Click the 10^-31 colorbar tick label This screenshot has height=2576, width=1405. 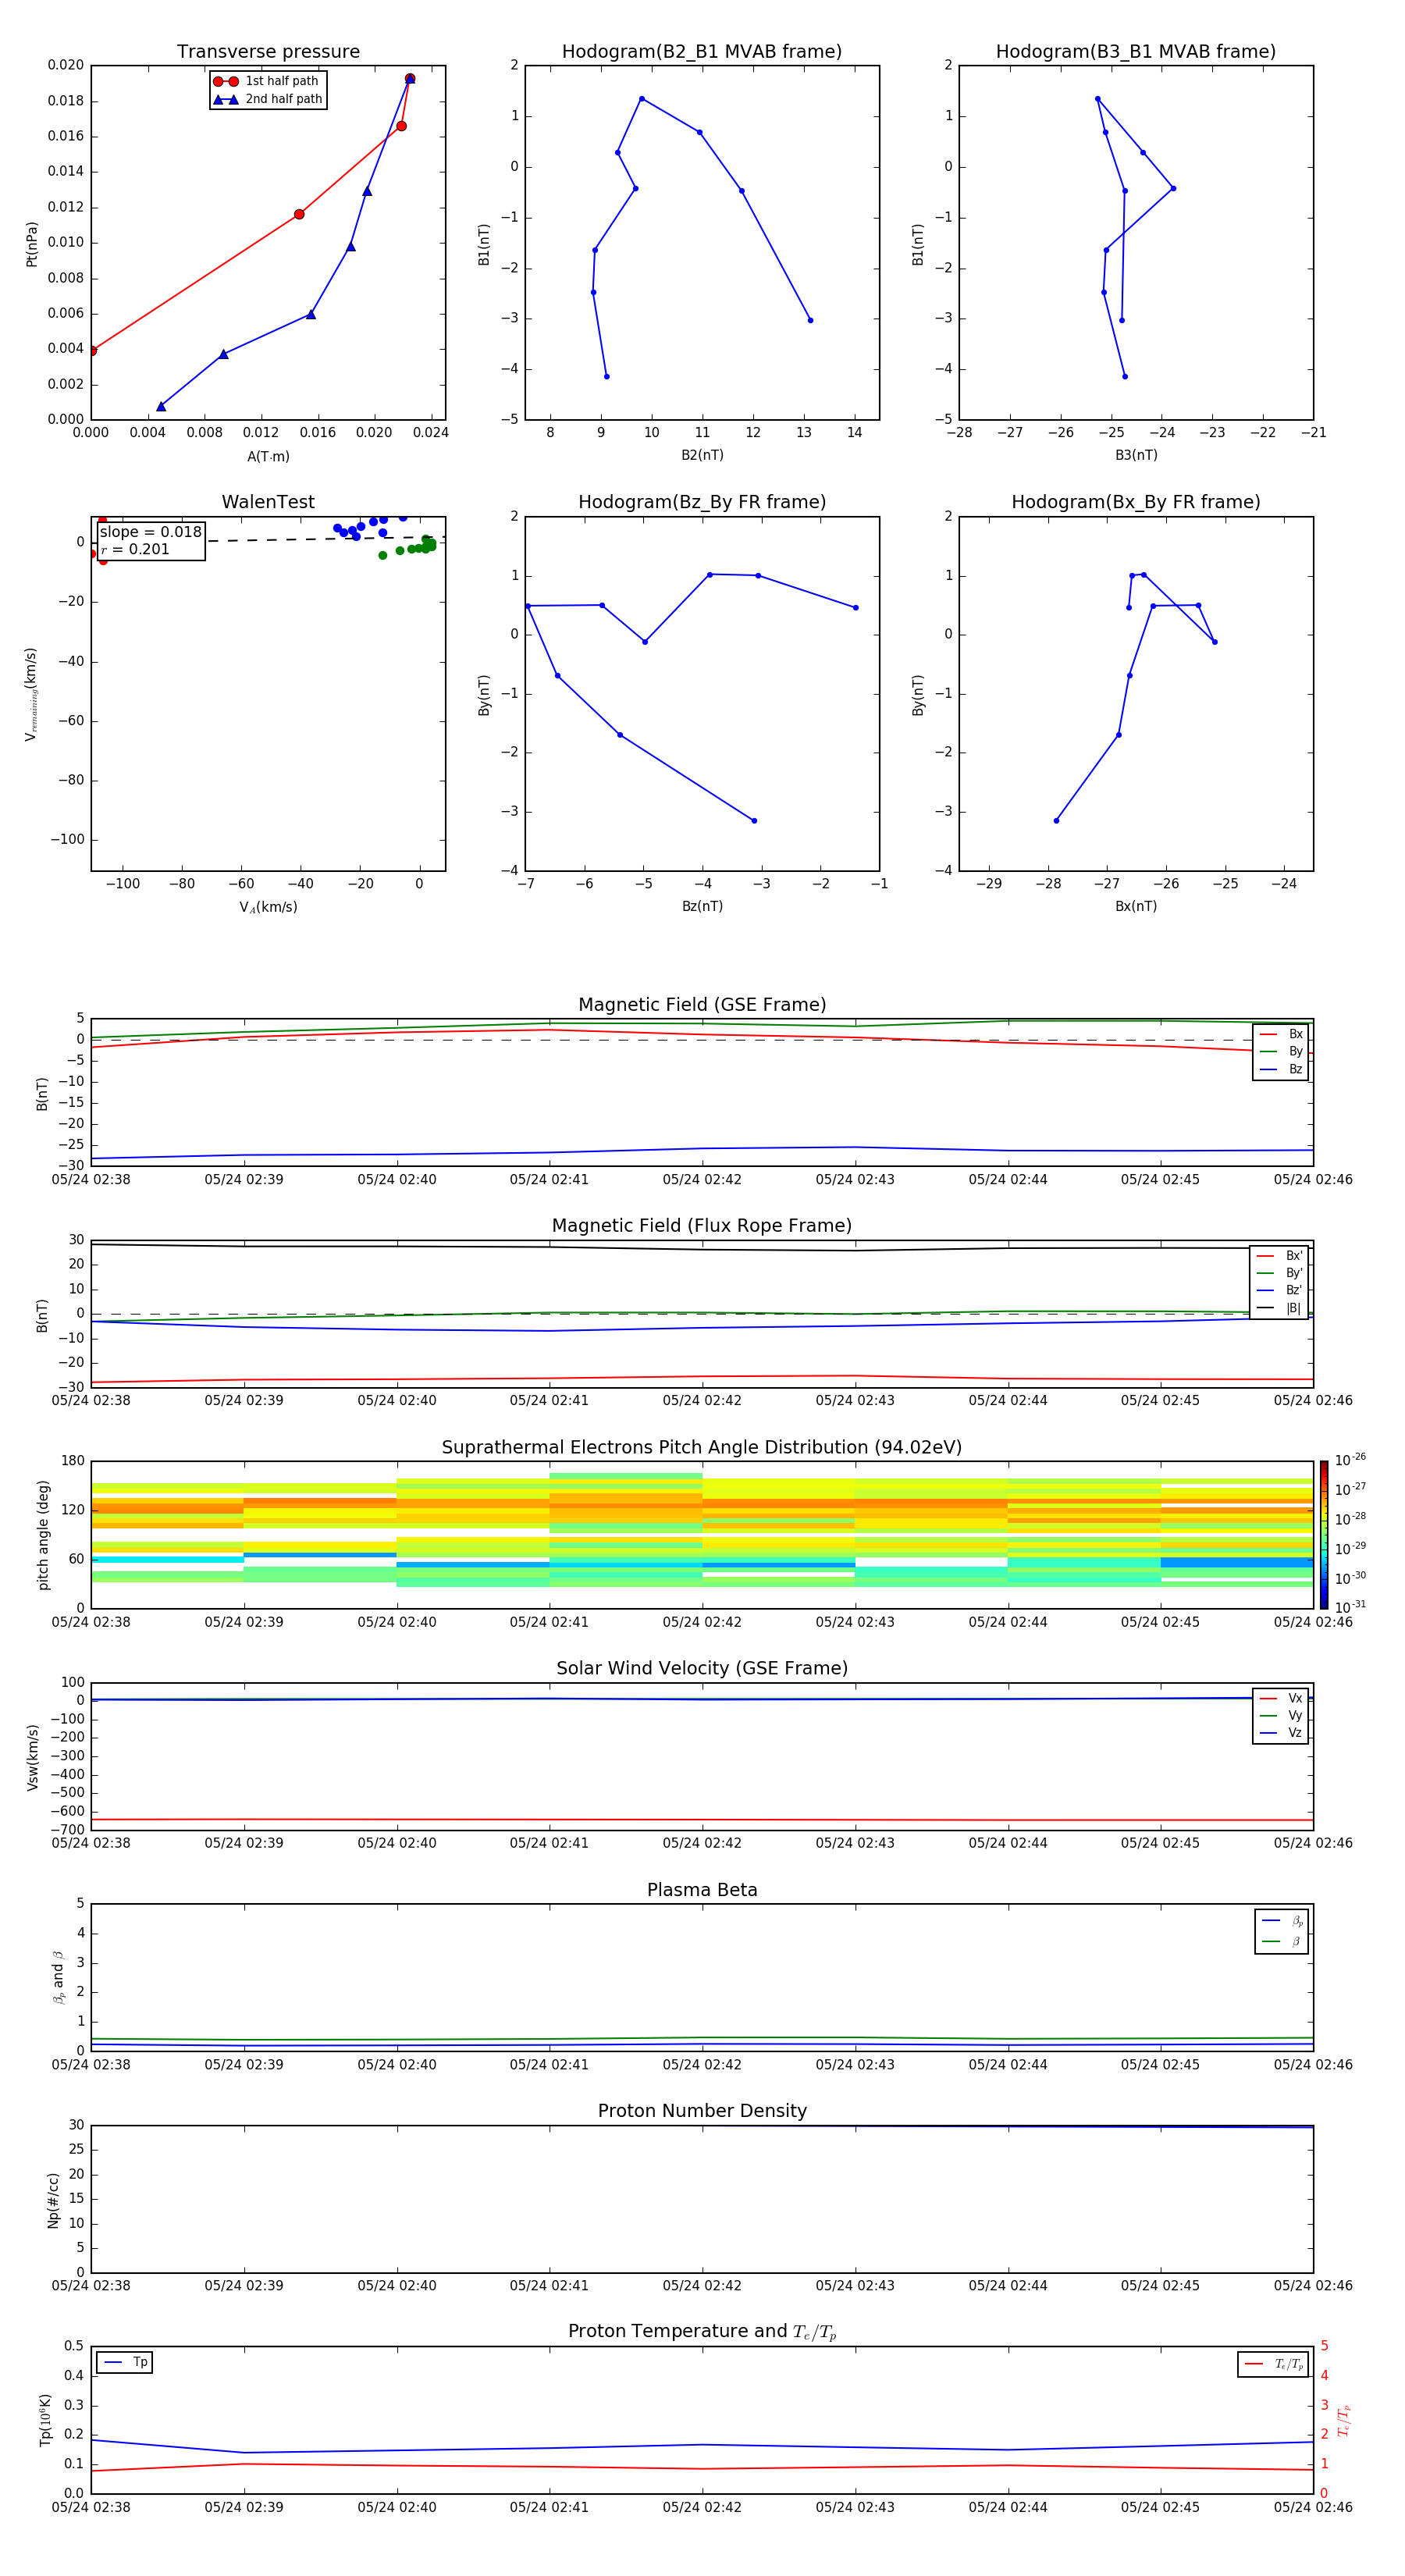click(x=1349, y=1607)
